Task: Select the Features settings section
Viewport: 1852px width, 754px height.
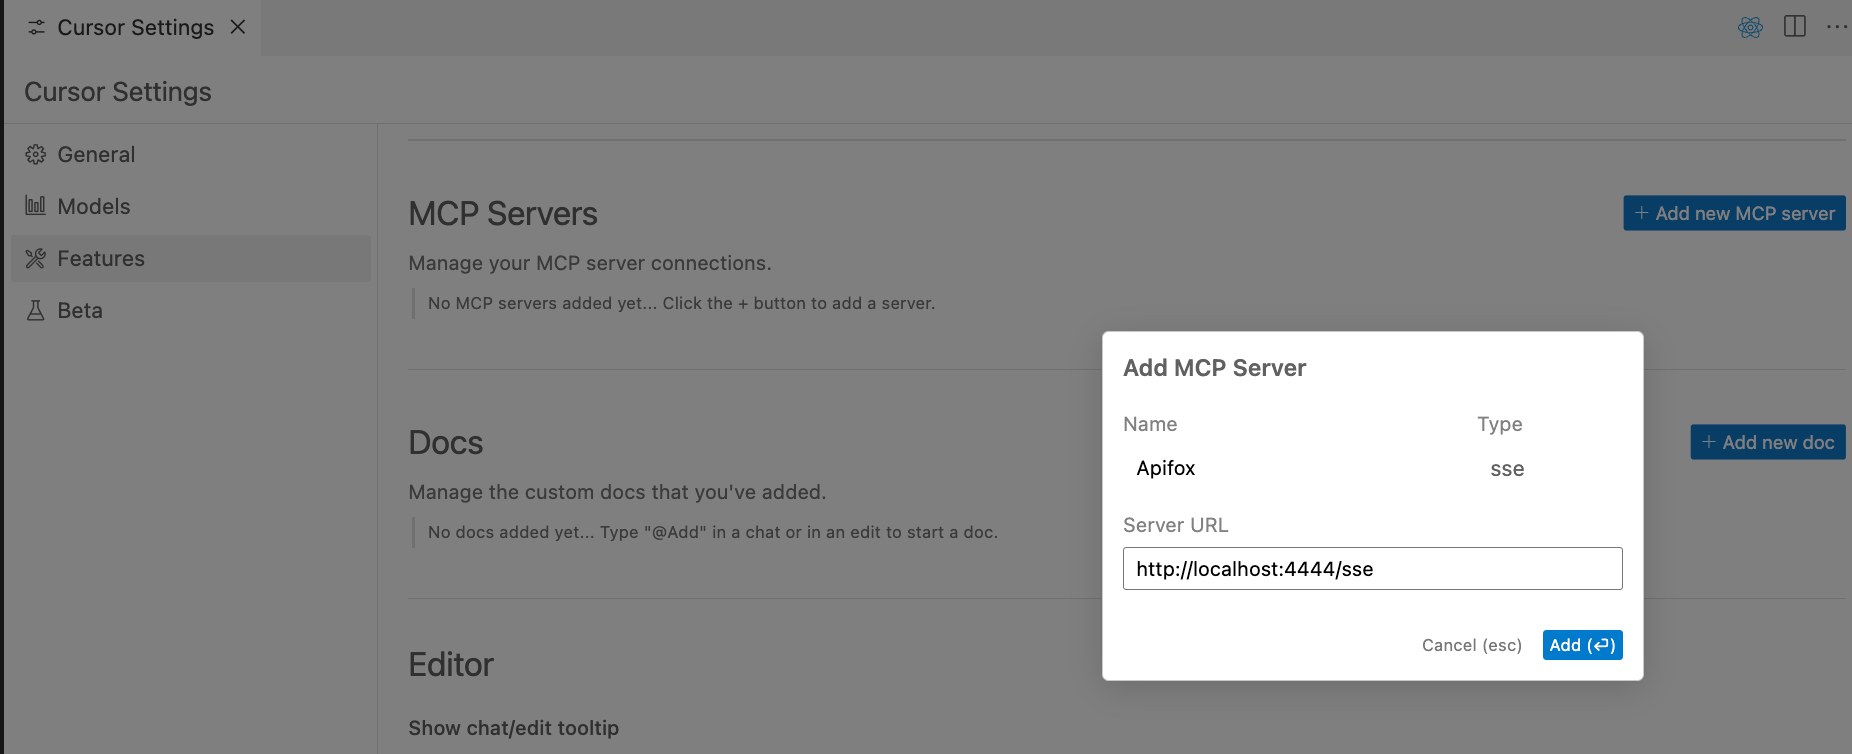Action: [x=101, y=259]
